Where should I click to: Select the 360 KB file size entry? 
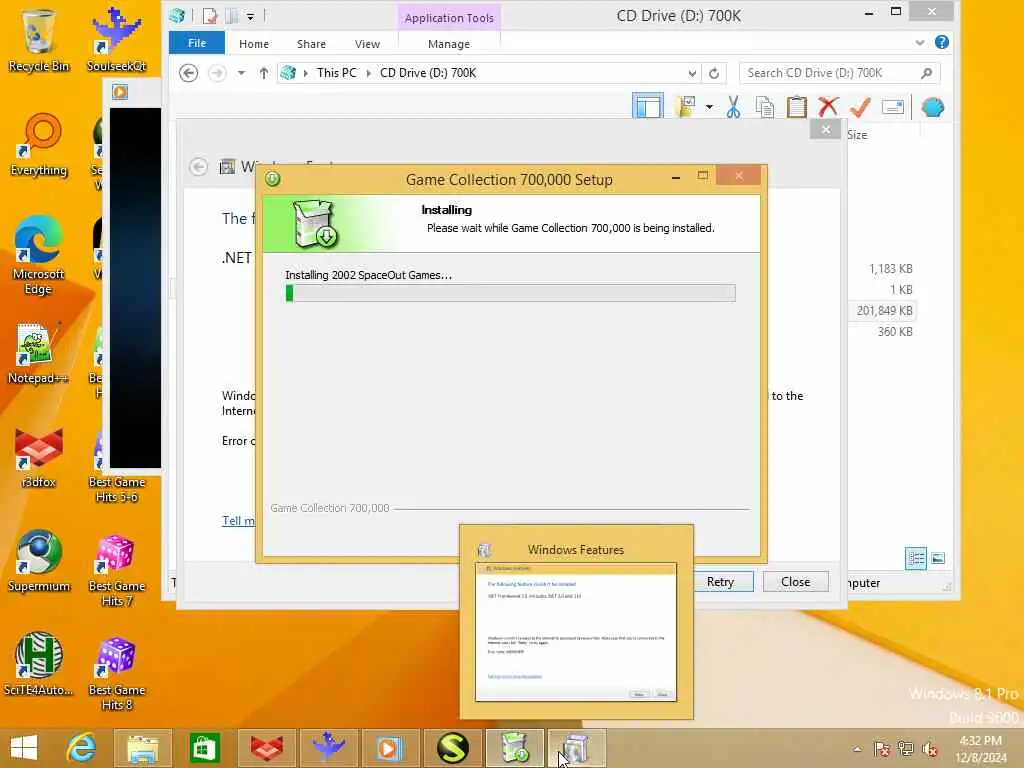pyautogui.click(x=895, y=331)
